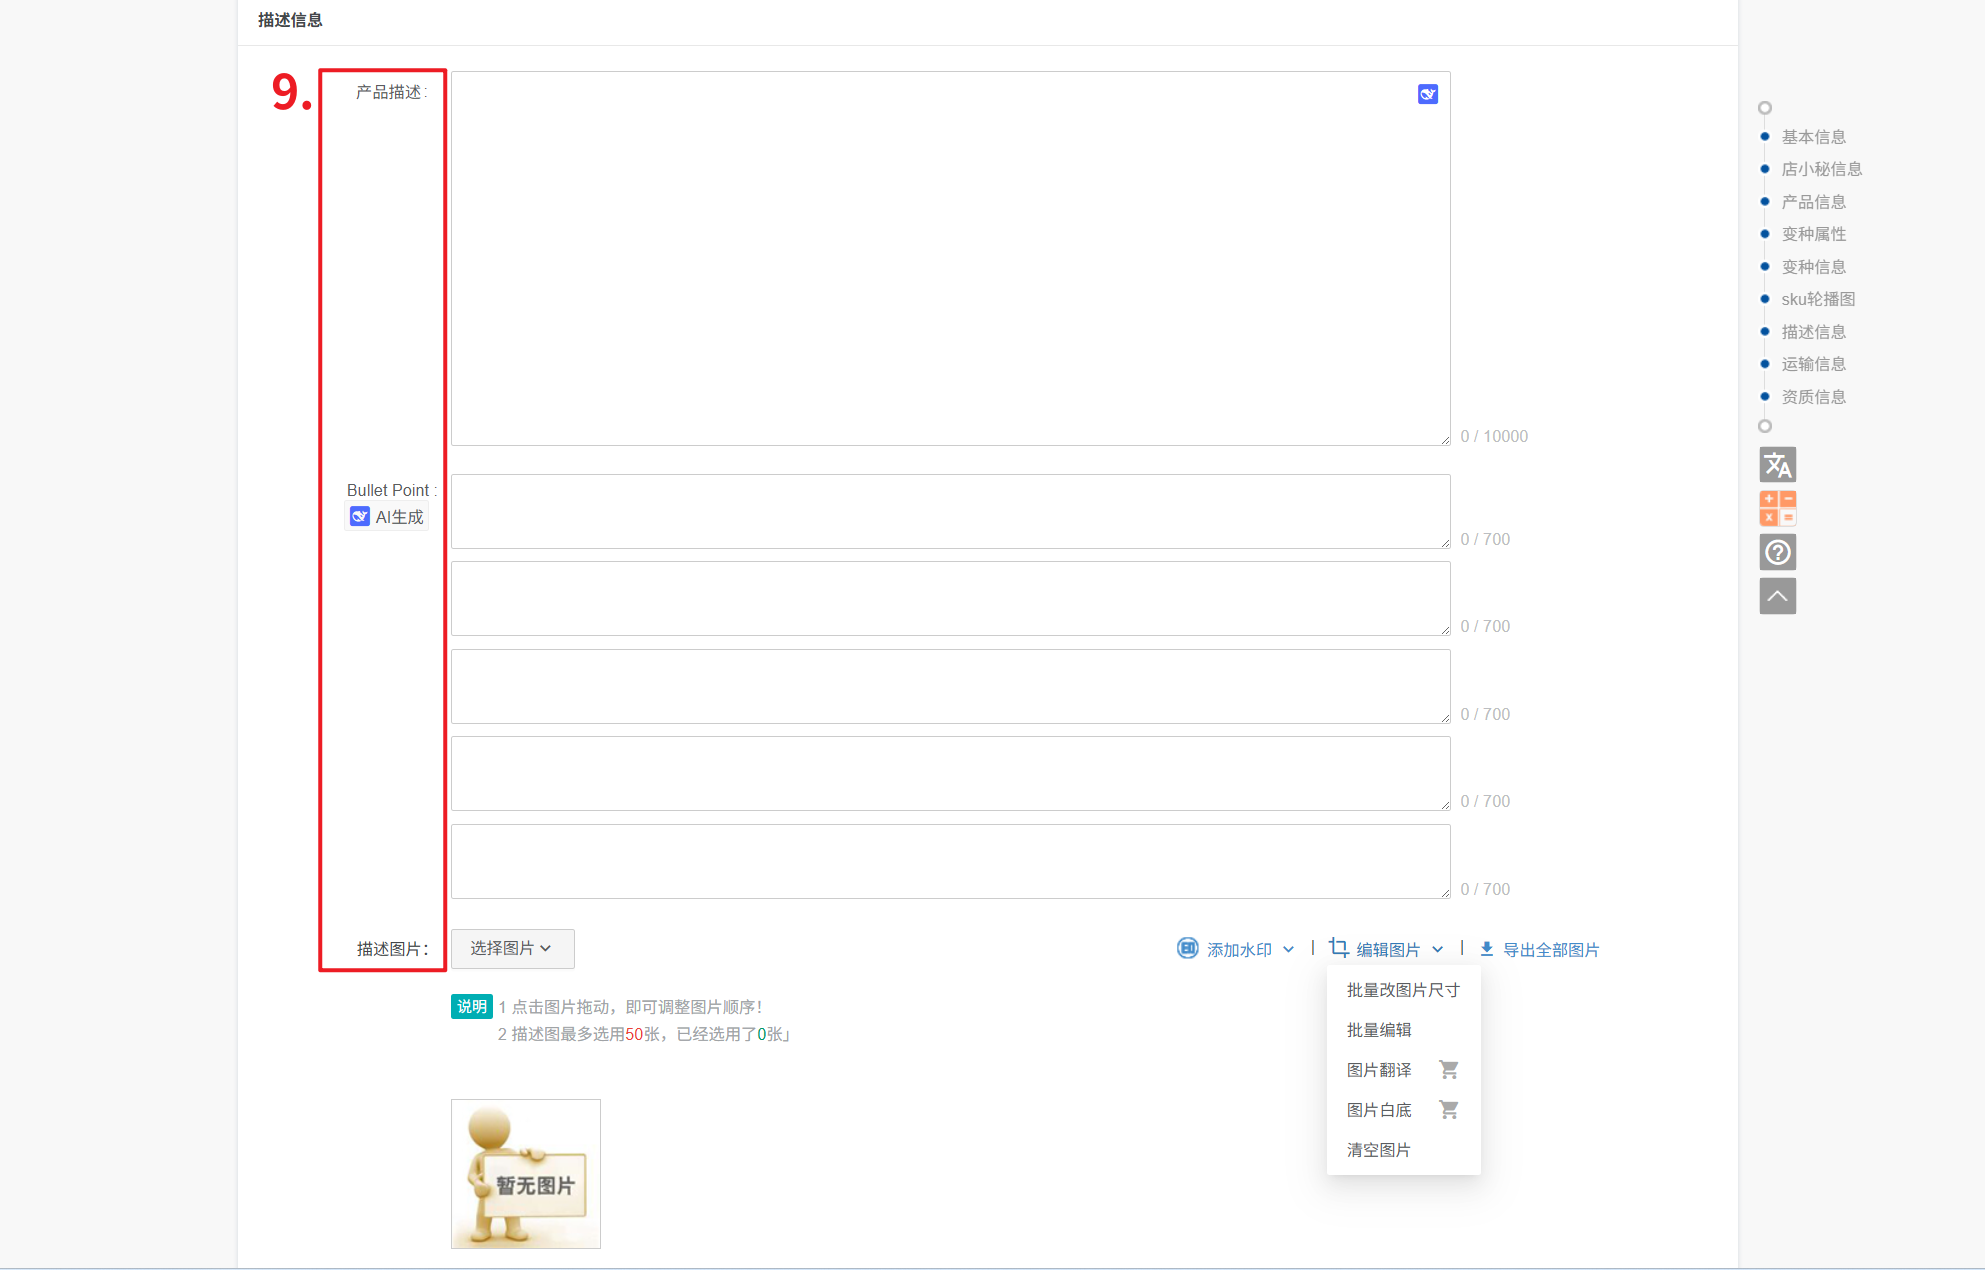Open the translate tool in sidebar
Image resolution: width=1985 pixels, height=1270 pixels.
[1777, 465]
